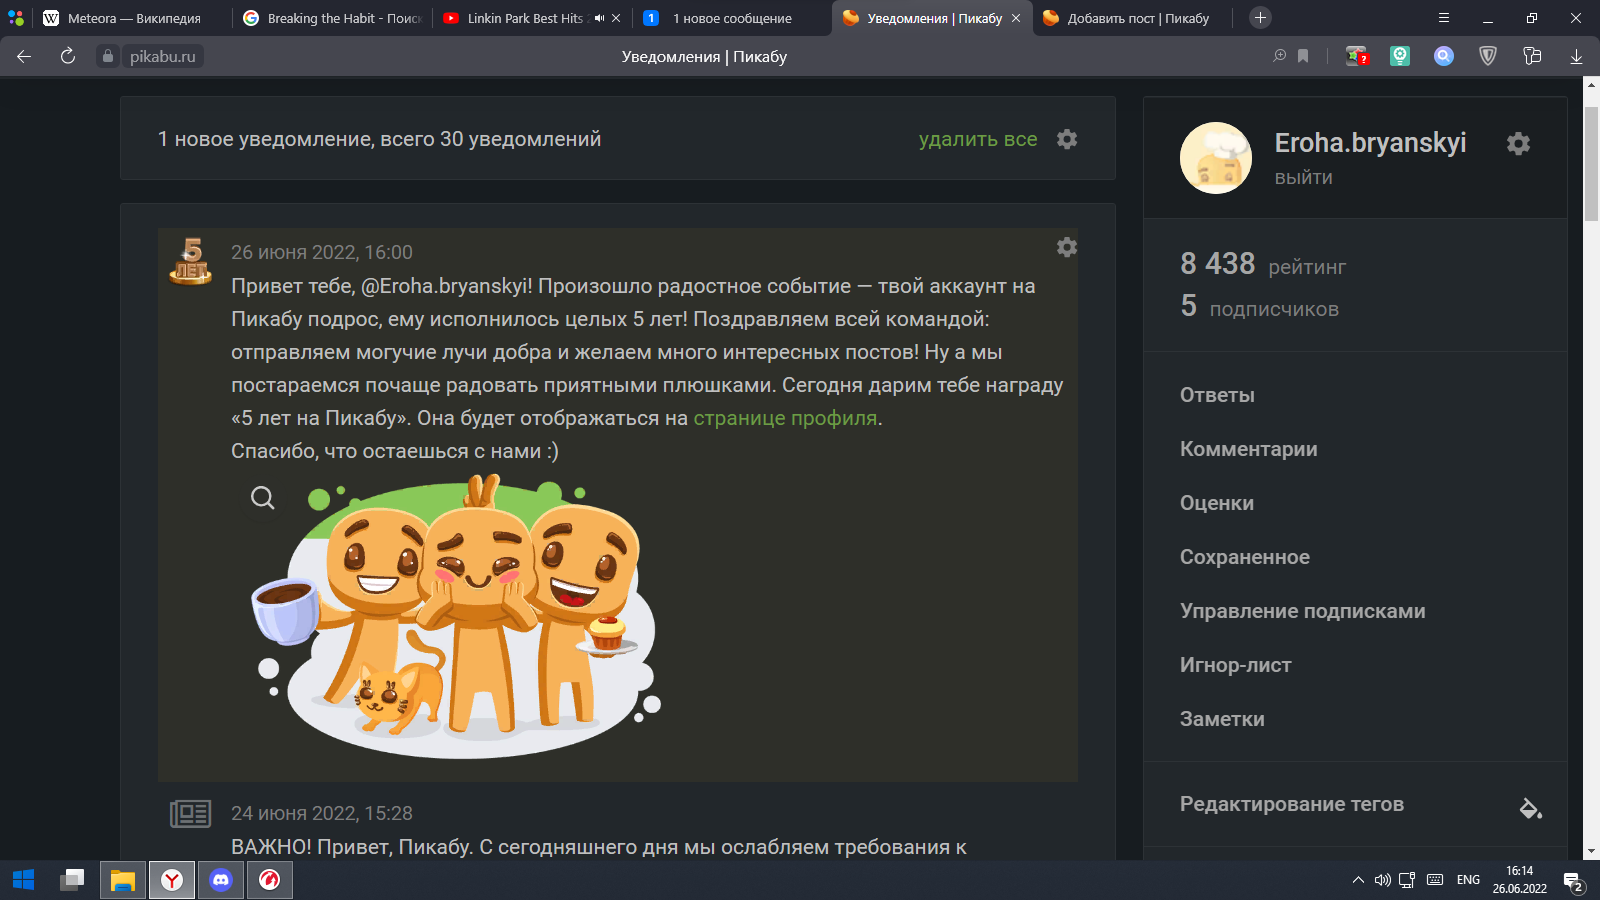The height and width of the screenshot is (900, 1600).
Task: Open the Windows Start menu
Action: (x=24, y=880)
